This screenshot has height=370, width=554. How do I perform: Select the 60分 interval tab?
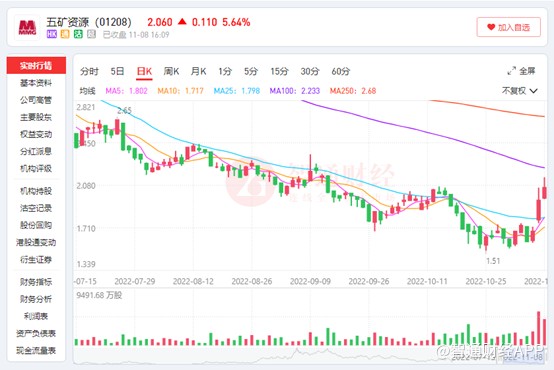click(x=341, y=71)
